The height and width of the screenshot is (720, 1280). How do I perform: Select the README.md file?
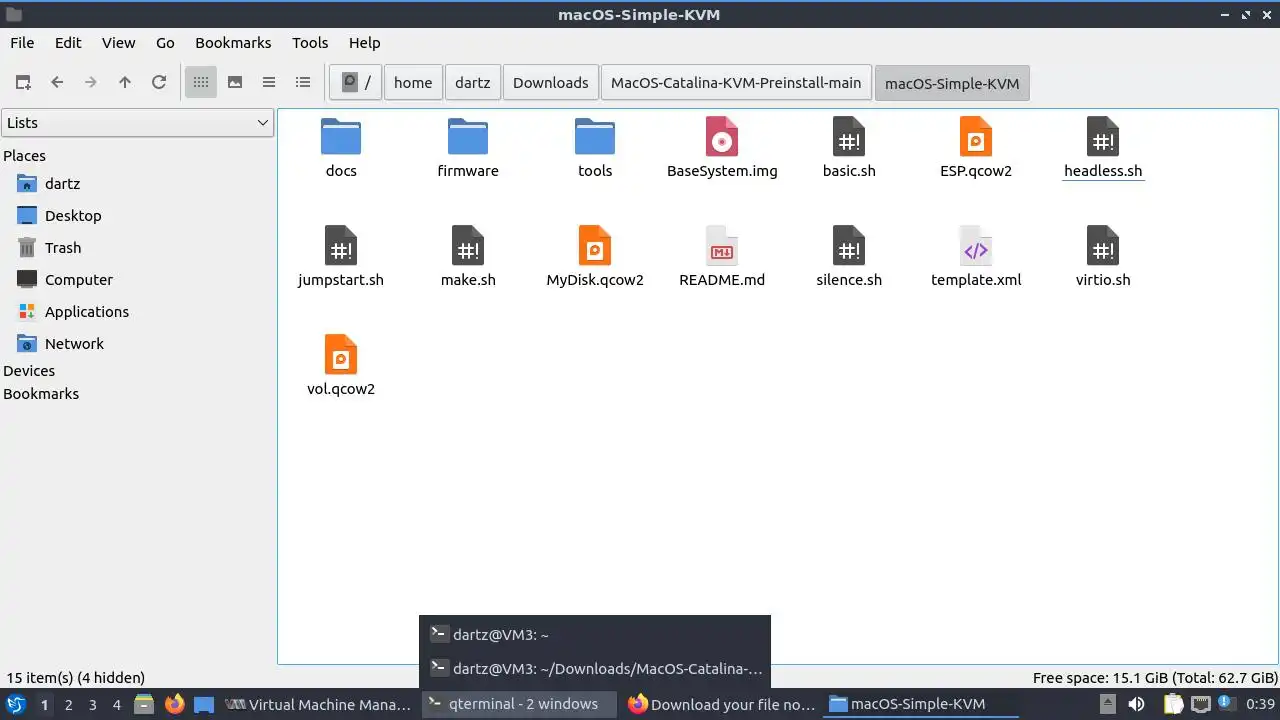coord(722,256)
